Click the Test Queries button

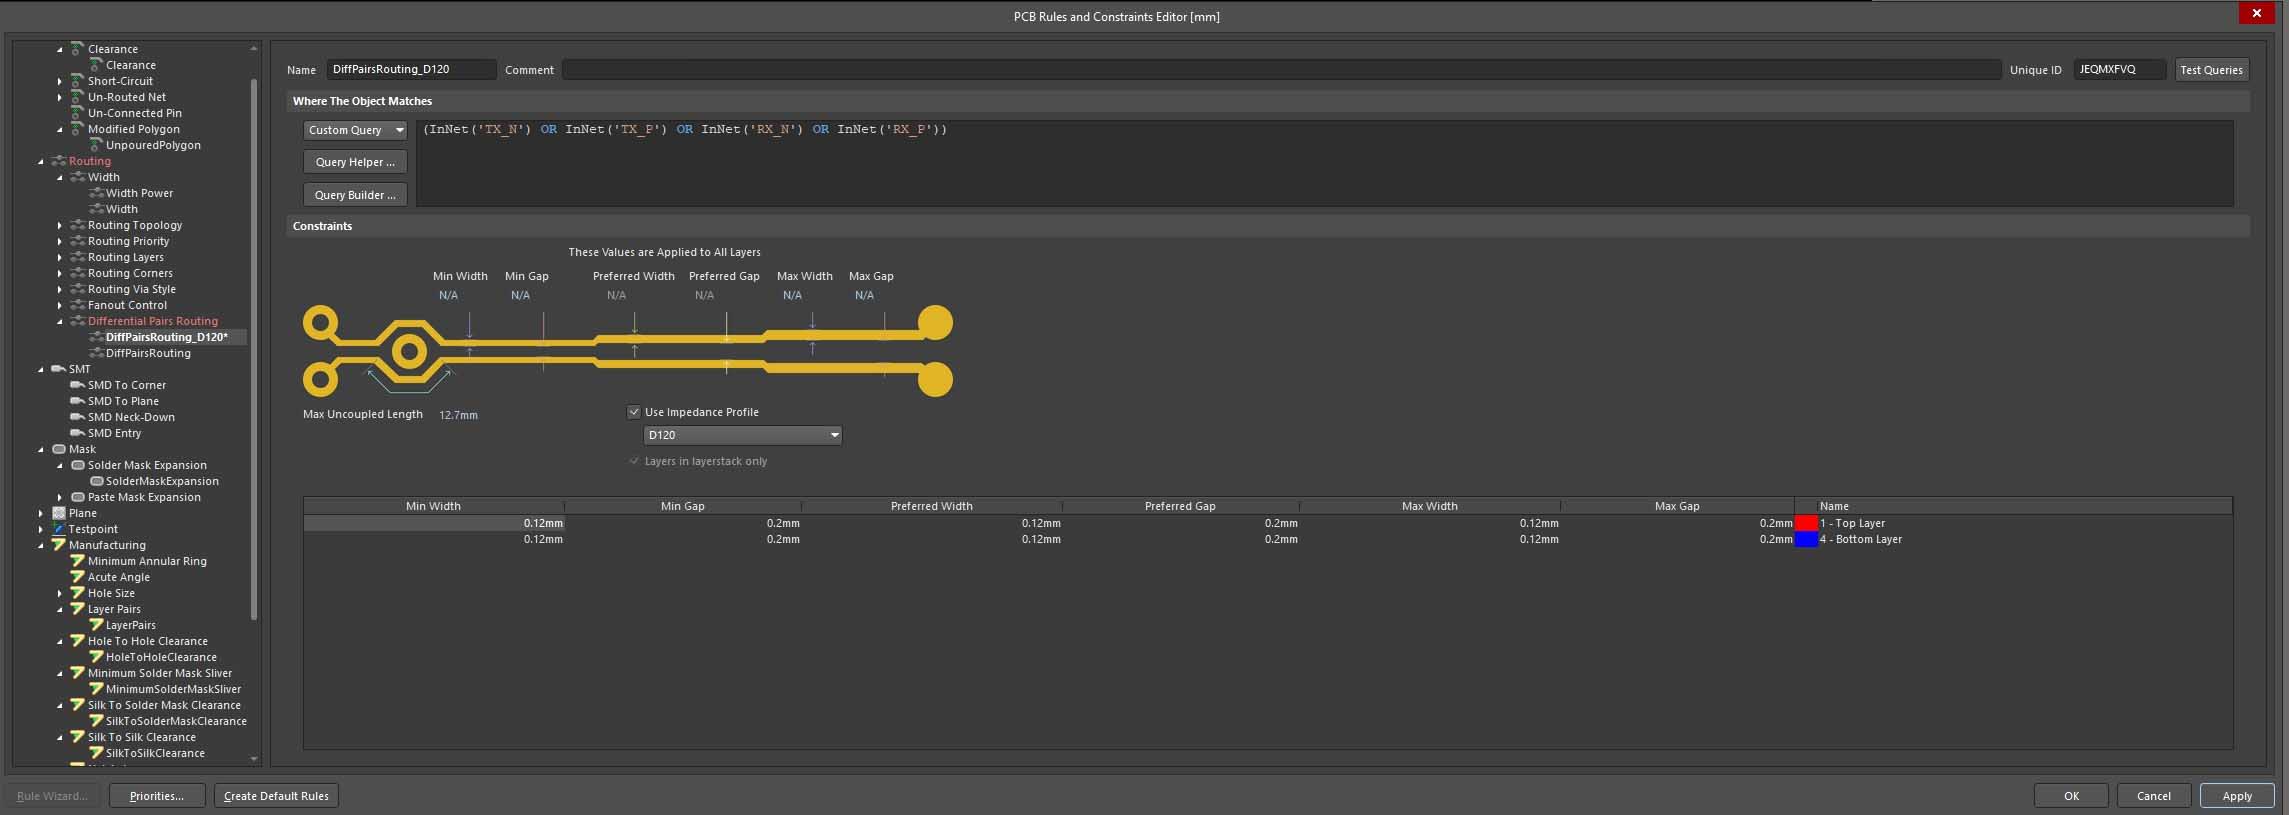[2211, 70]
